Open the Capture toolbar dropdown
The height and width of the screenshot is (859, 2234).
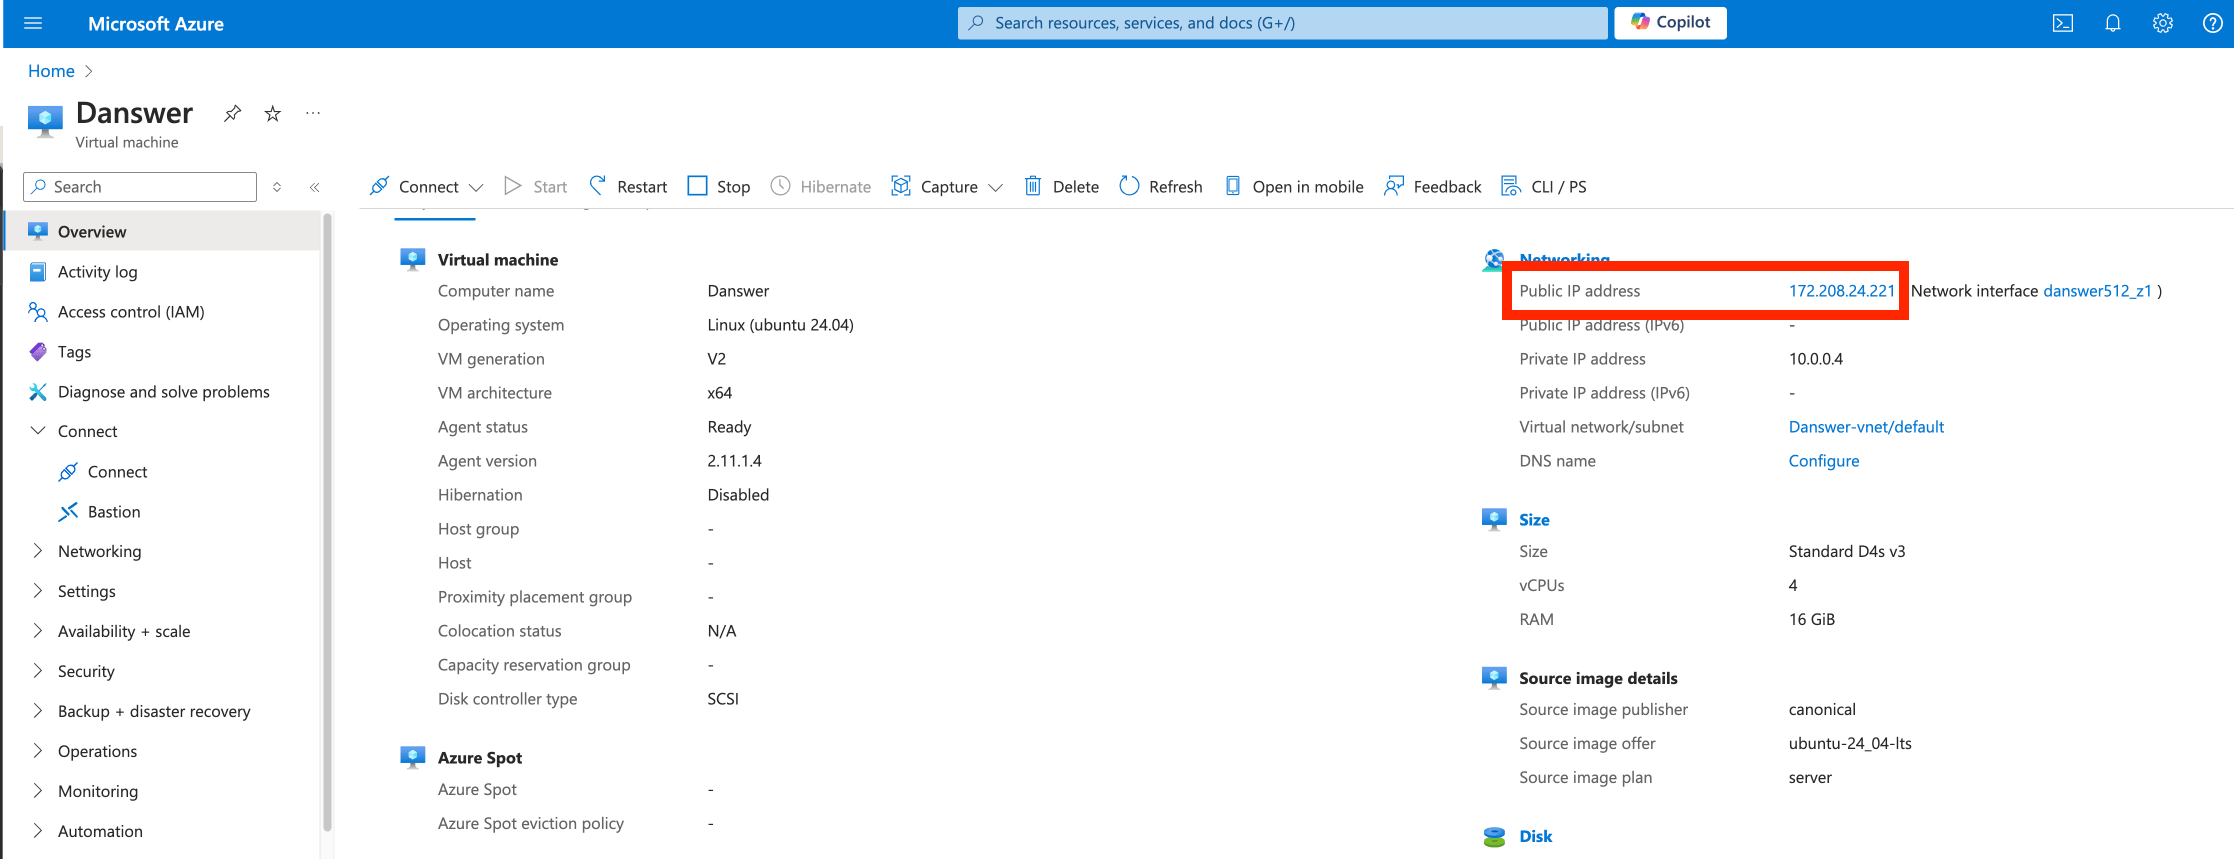pyautogui.click(x=947, y=186)
